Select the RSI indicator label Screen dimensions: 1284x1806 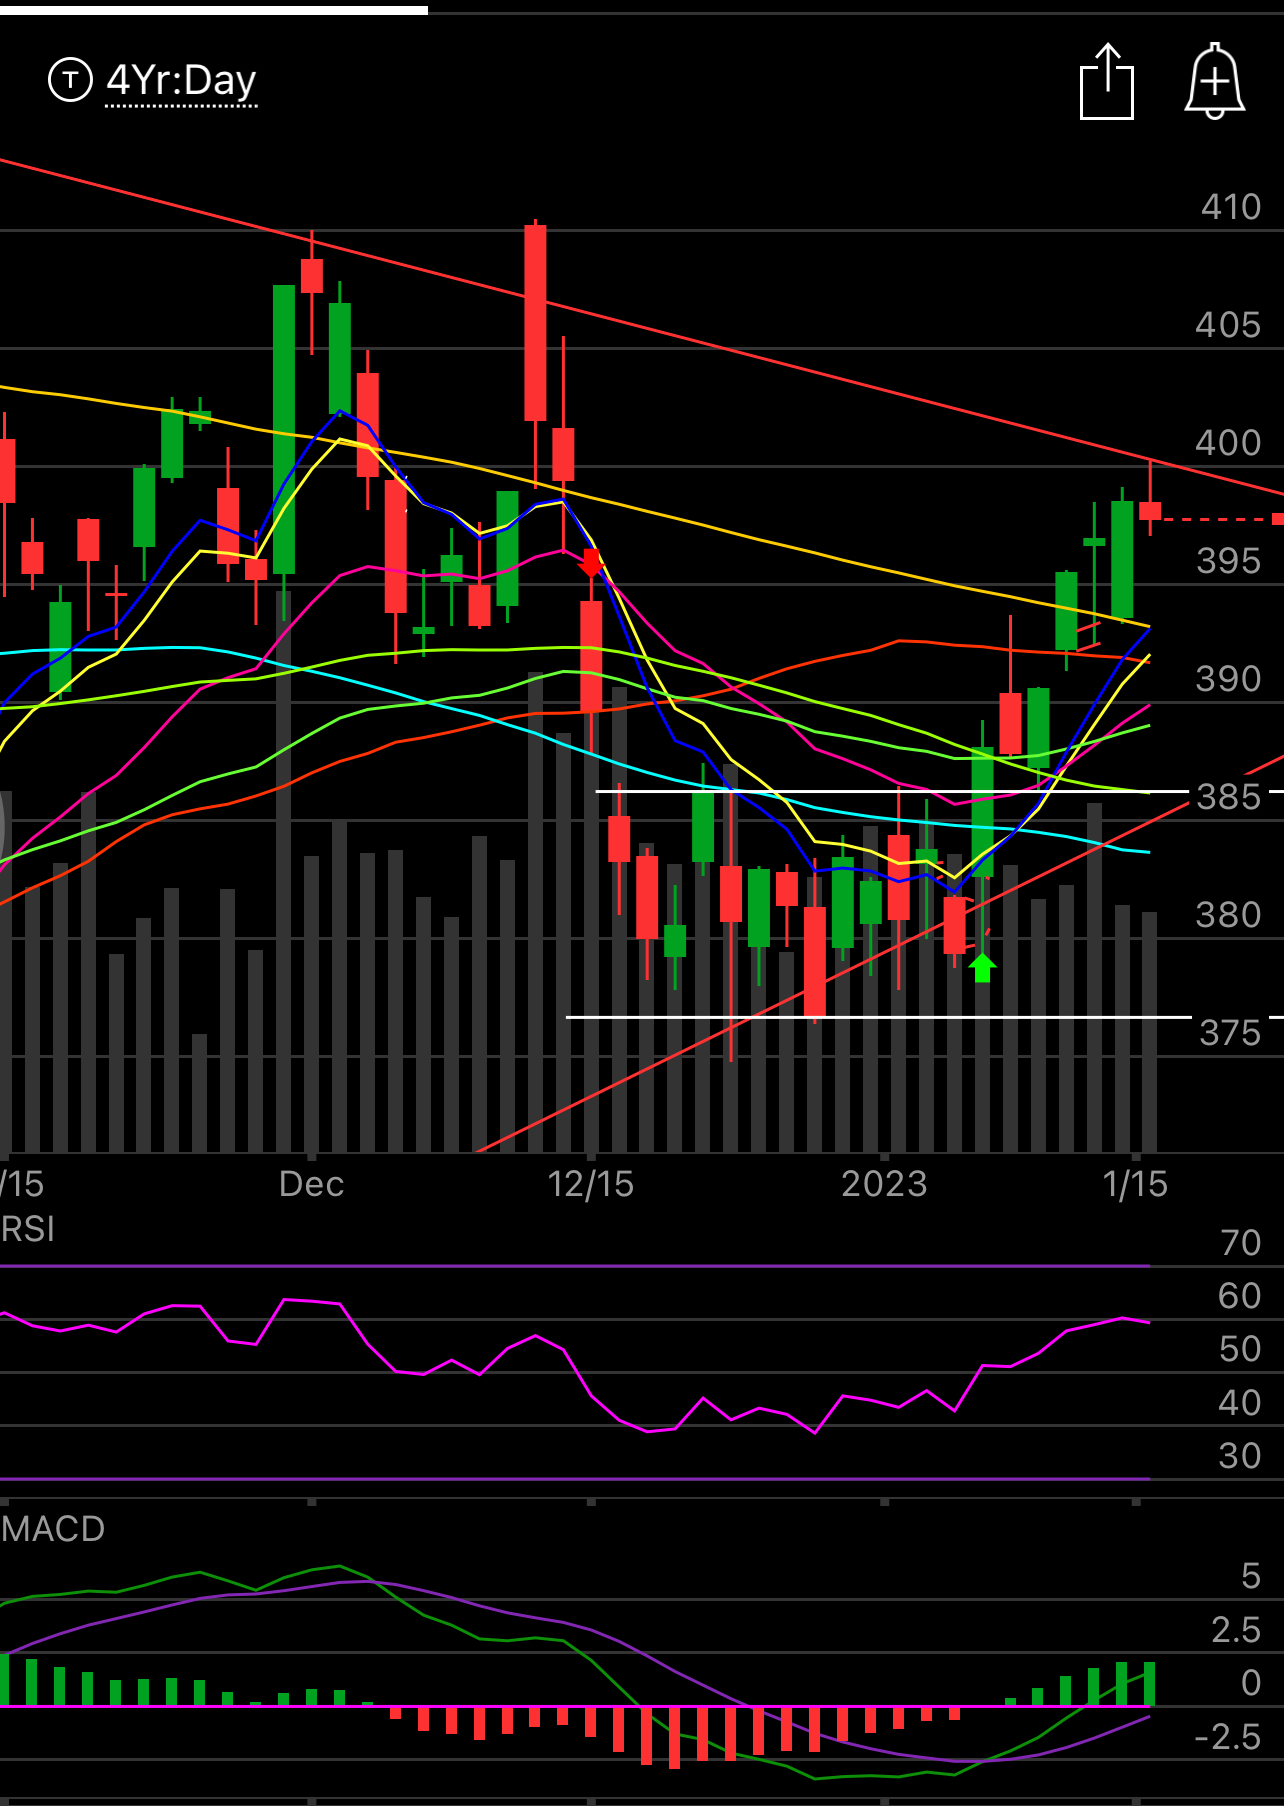(x=27, y=1229)
